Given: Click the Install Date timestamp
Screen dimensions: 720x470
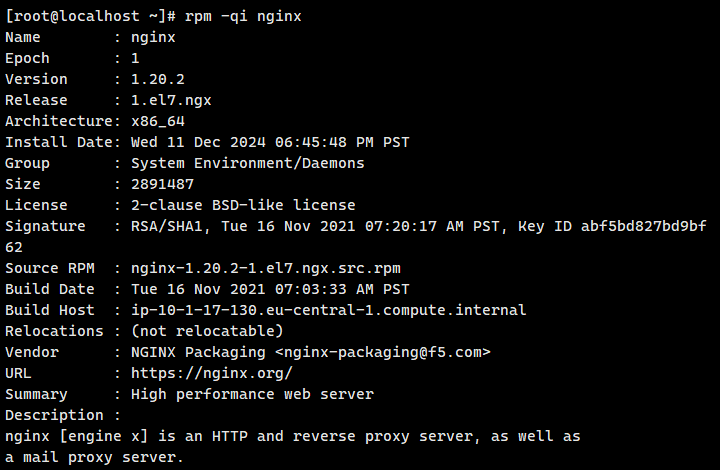Looking at the screenshot, I should [270, 142].
